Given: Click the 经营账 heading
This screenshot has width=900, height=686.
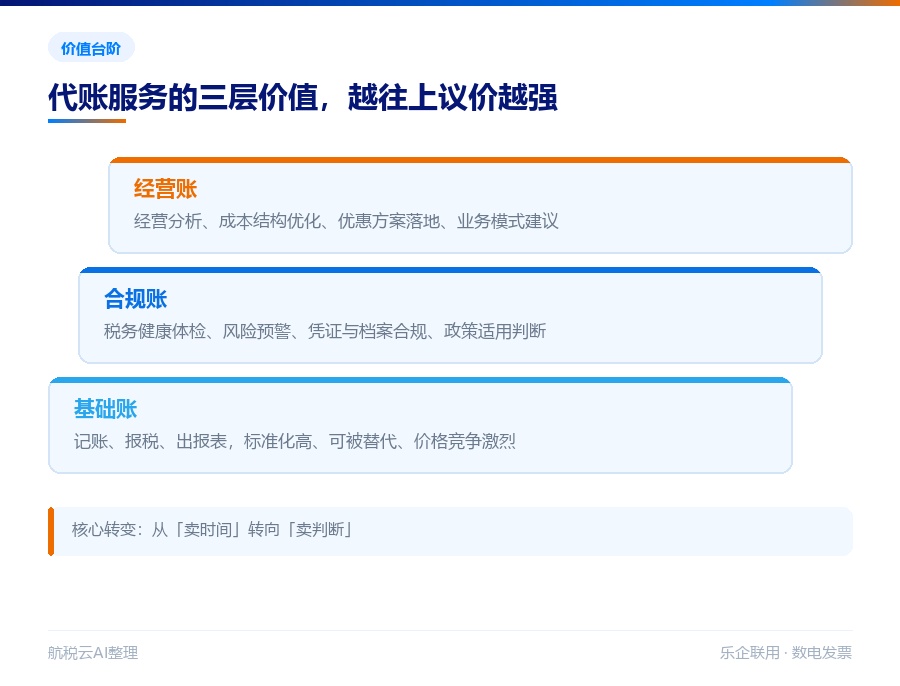Looking at the screenshot, I should tap(165, 189).
